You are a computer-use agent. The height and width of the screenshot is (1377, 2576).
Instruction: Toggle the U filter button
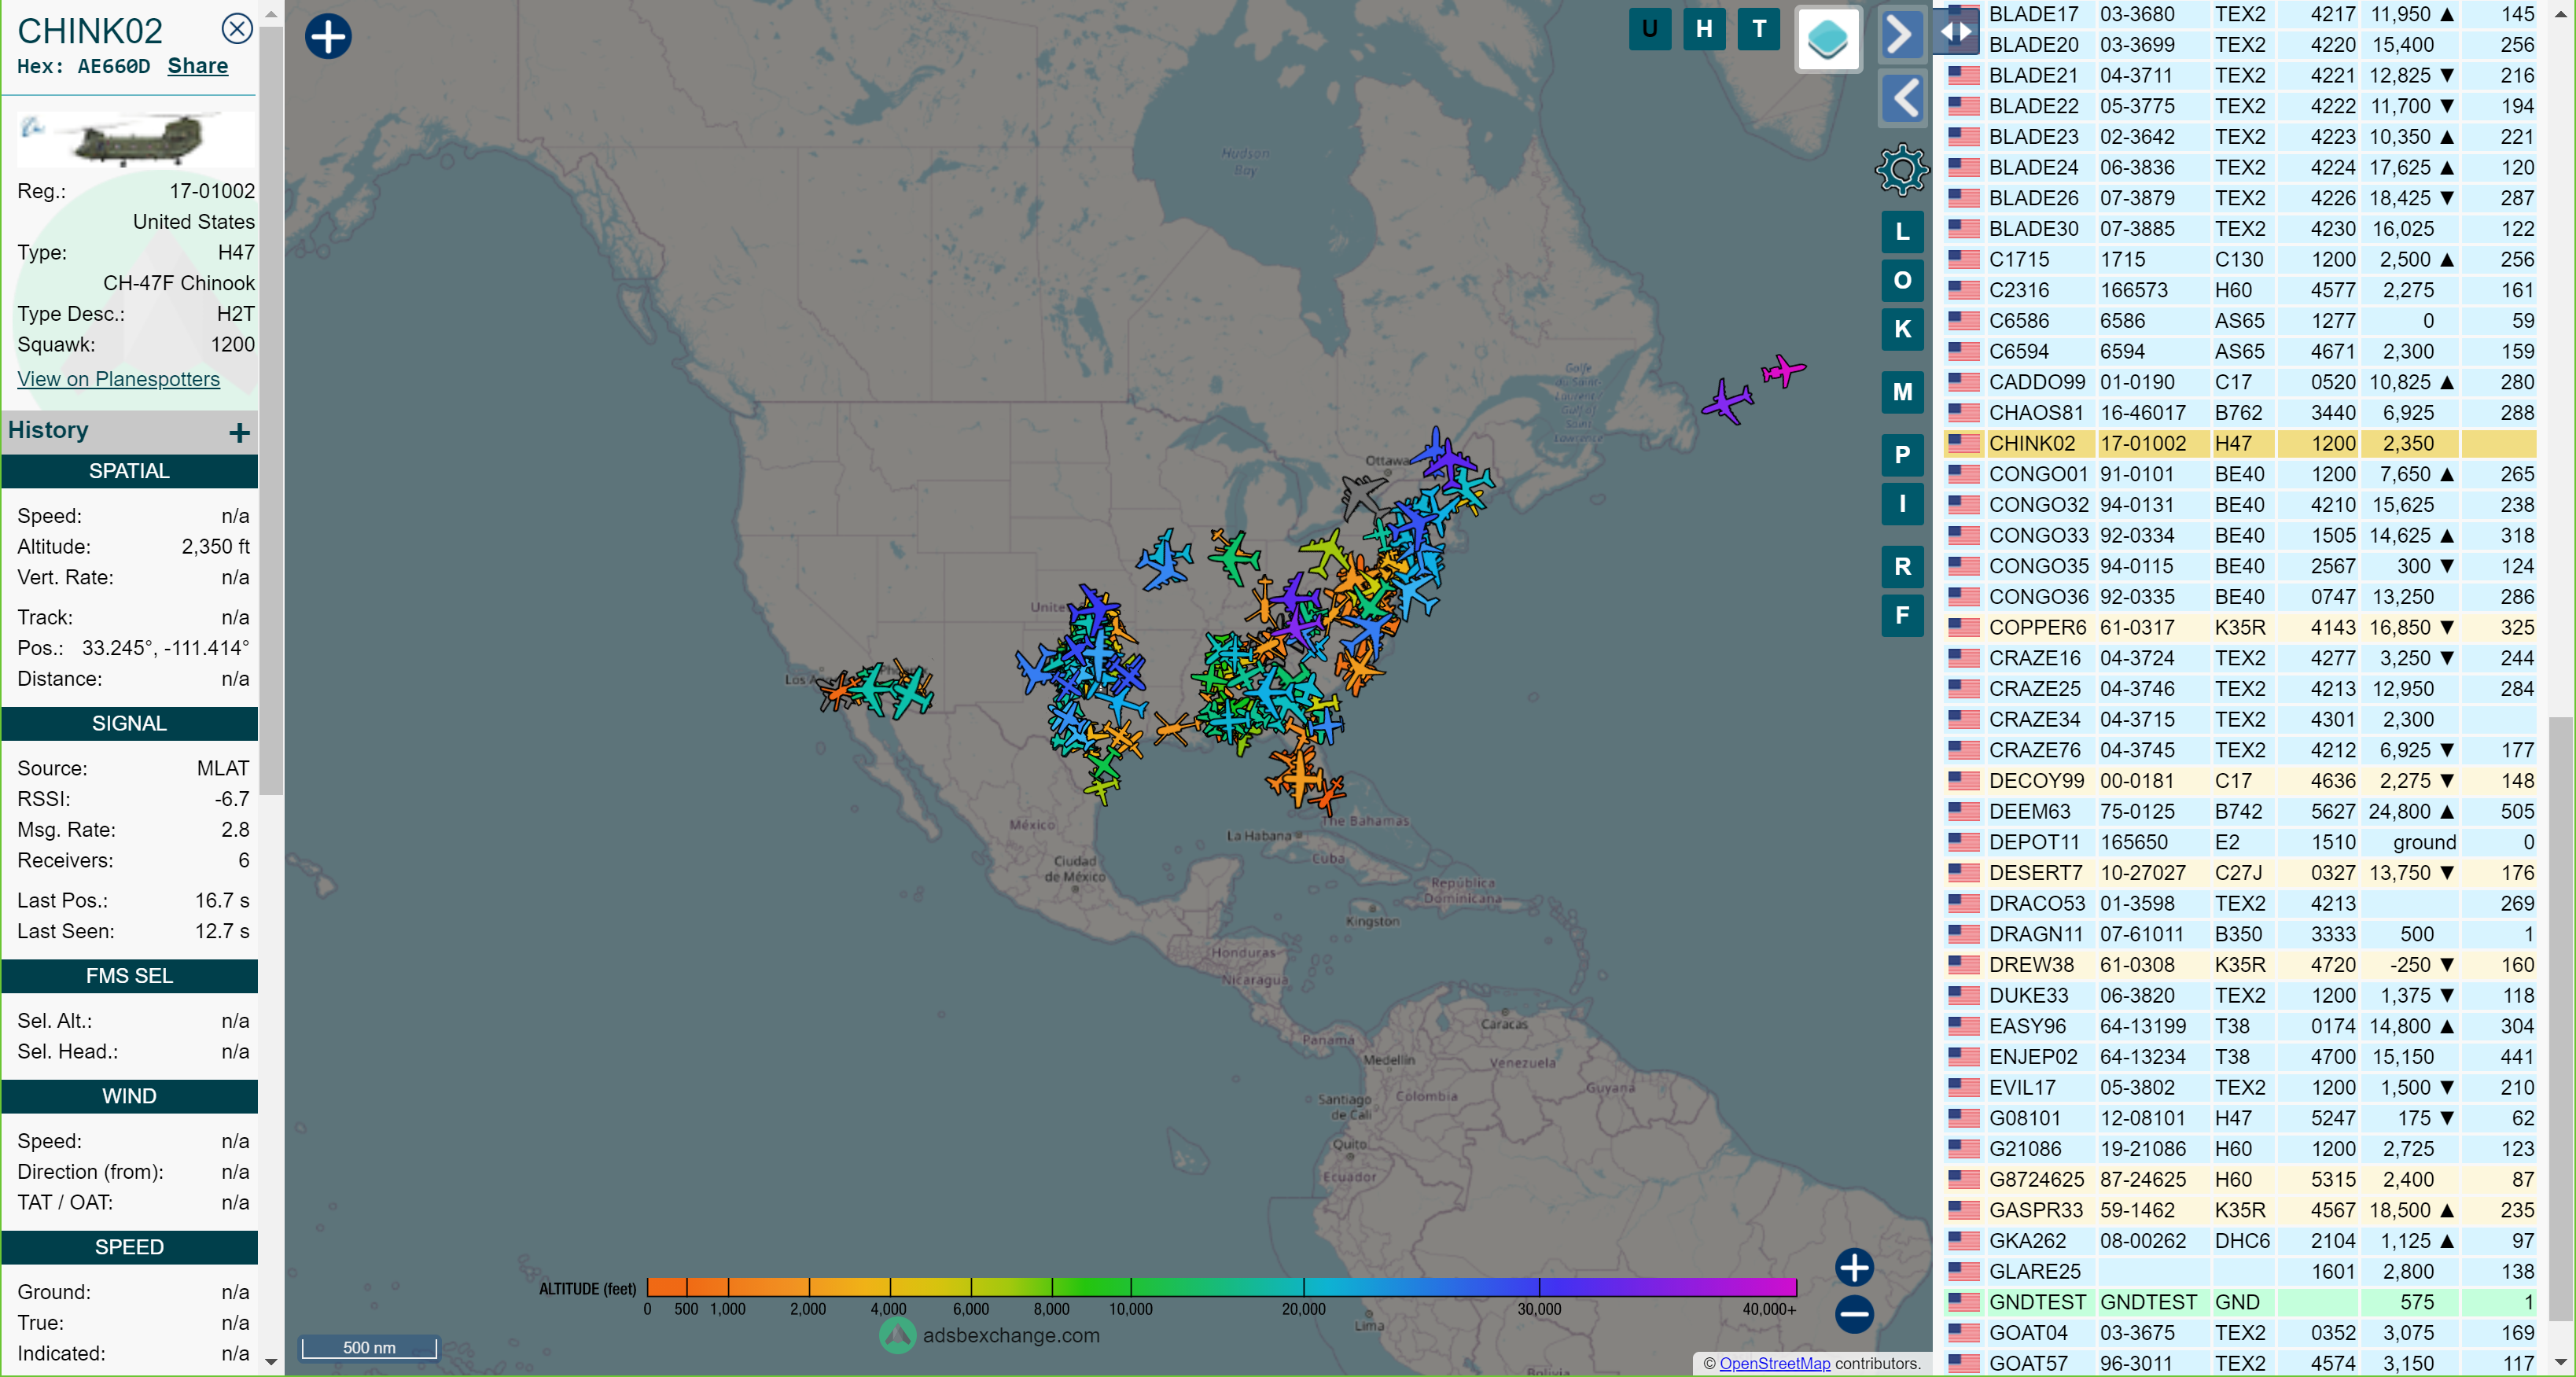pyautogui.click(x=1650, y=28)
